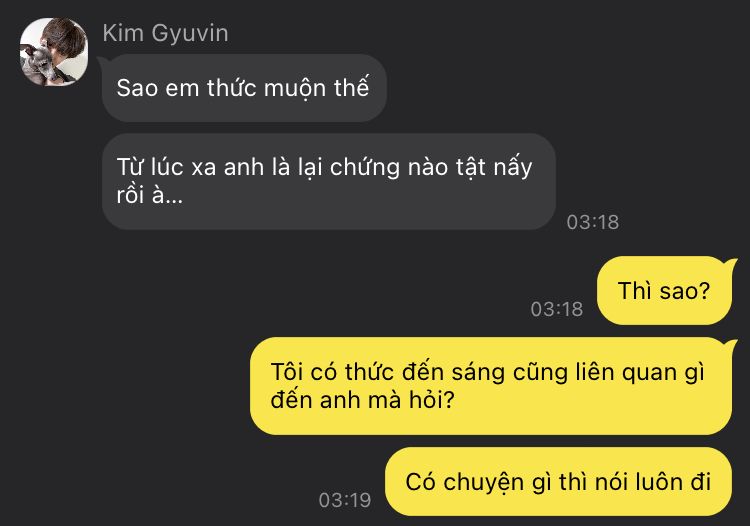Click the 03:19 timestamp
Screen dimensions: 750x526
pyautogui.click(x=345, y=500)
